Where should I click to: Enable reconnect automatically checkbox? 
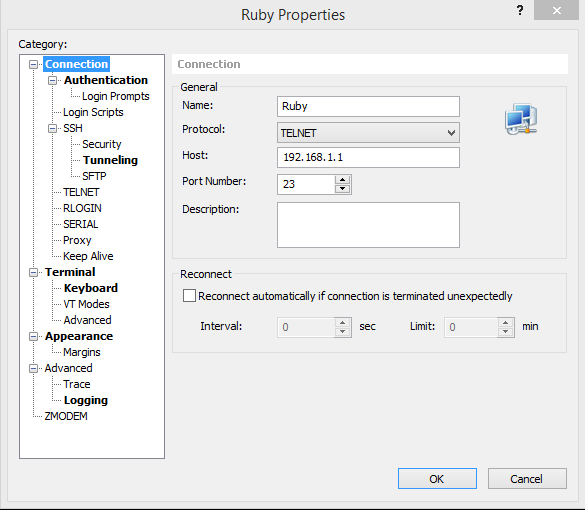point(189,296)
